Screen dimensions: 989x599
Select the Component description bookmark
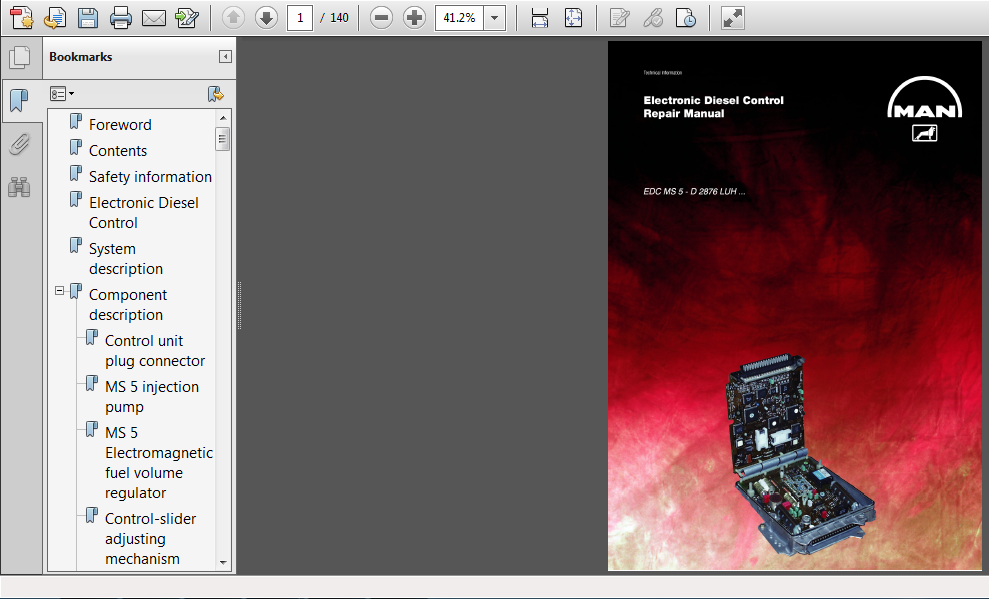128,305
